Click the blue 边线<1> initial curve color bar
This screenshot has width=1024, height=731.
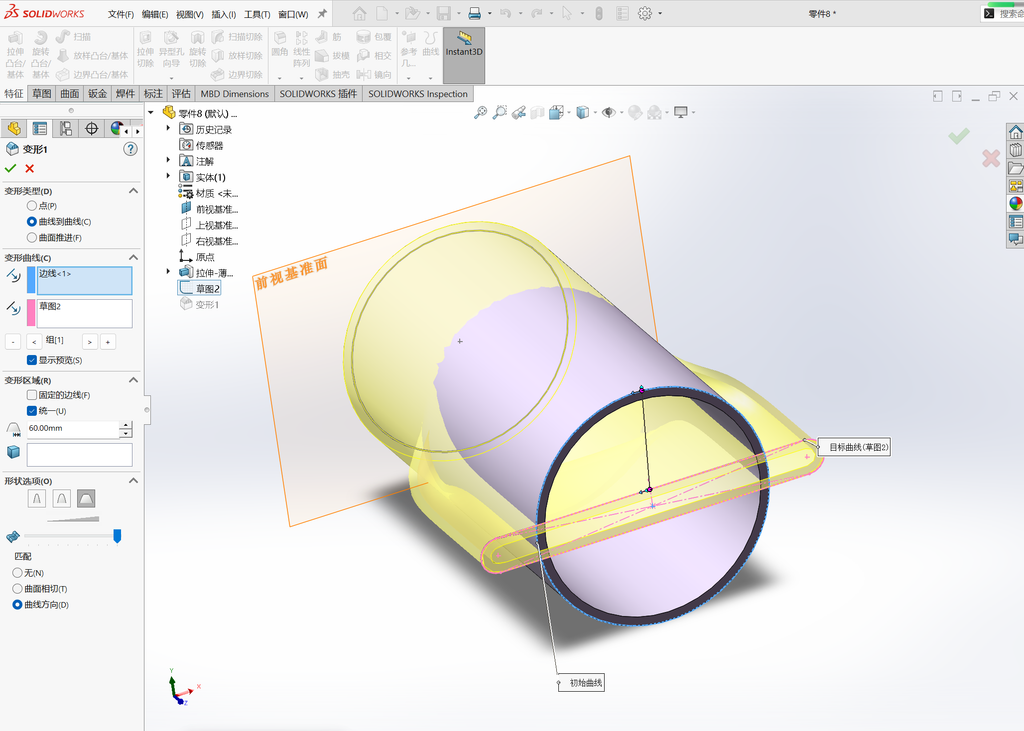[31, 280]
